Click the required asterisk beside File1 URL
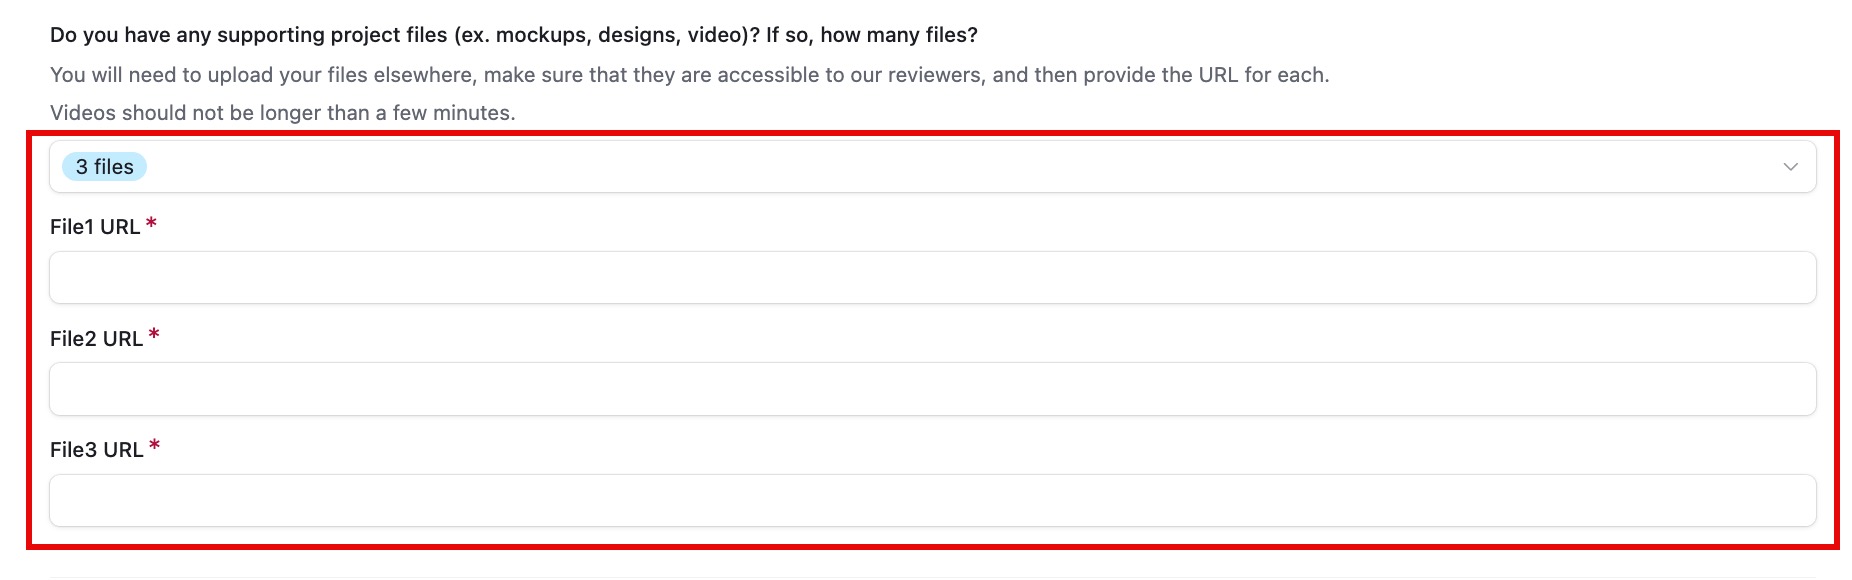 [x=151, y=224]
